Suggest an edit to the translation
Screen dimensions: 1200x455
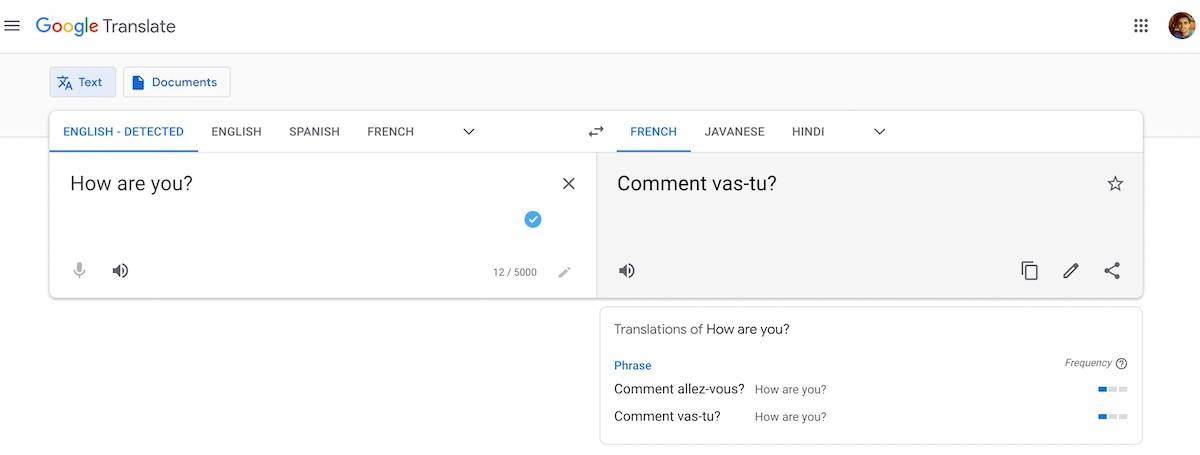point(1071,271)
